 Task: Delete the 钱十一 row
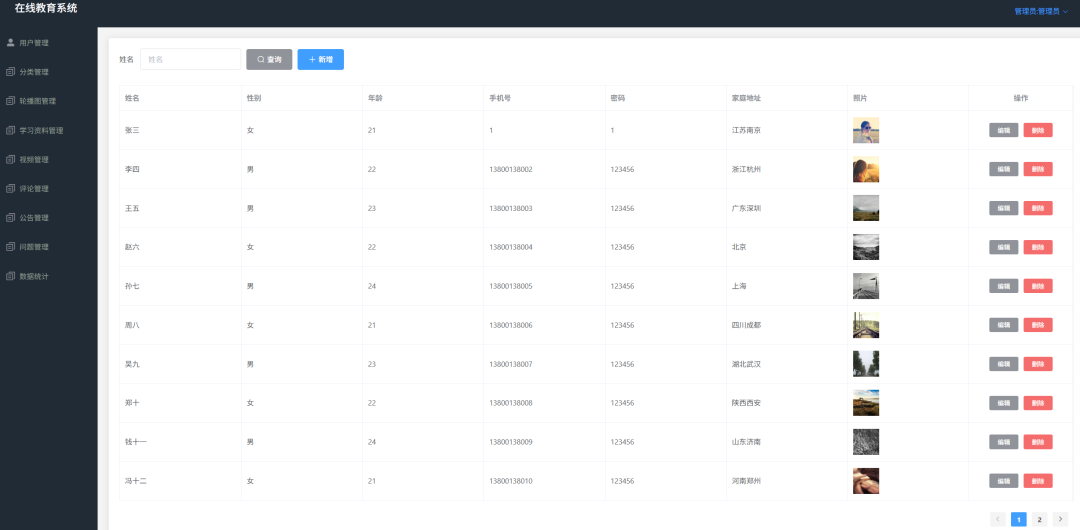pyautogui.click(x=1038, y=442)
